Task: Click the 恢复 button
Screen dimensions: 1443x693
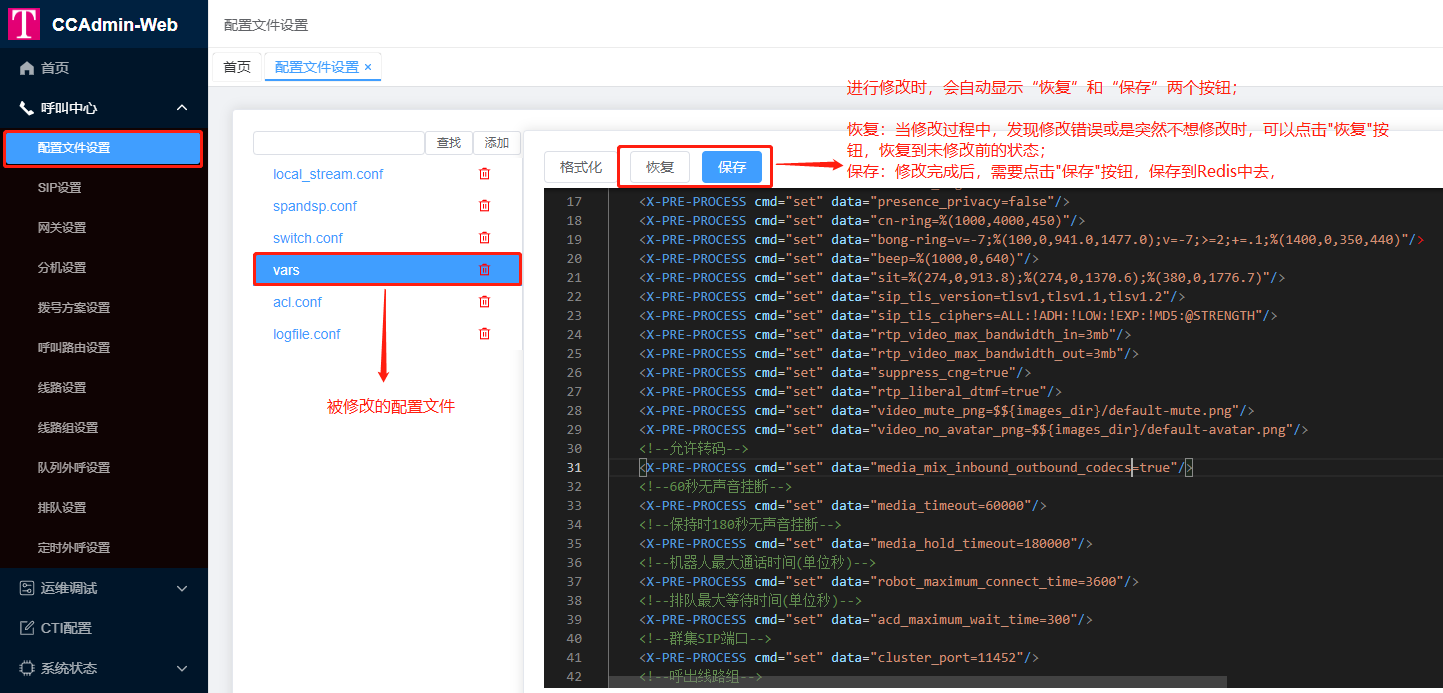Action: coord(660,167)
